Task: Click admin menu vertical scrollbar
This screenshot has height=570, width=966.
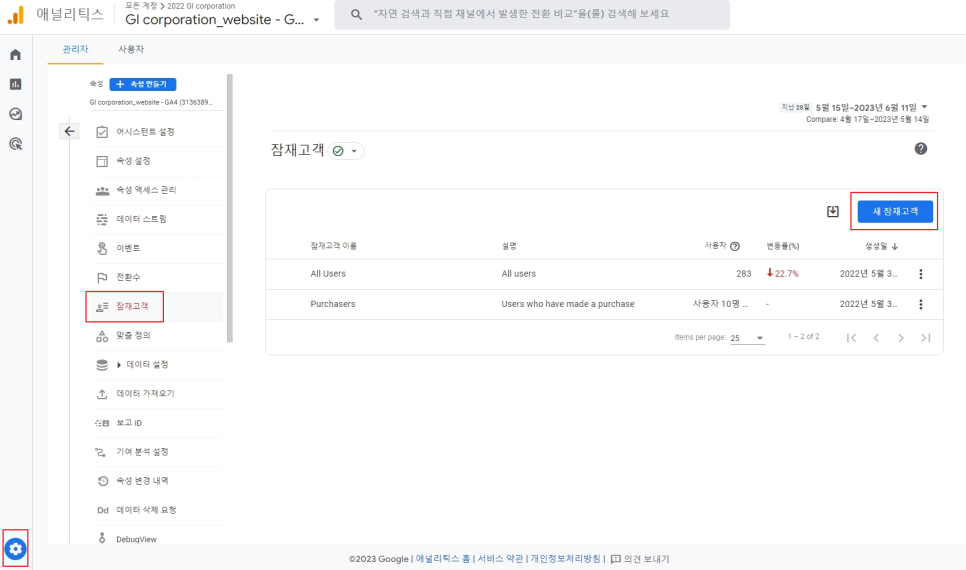Action: (x=230, y=208)
